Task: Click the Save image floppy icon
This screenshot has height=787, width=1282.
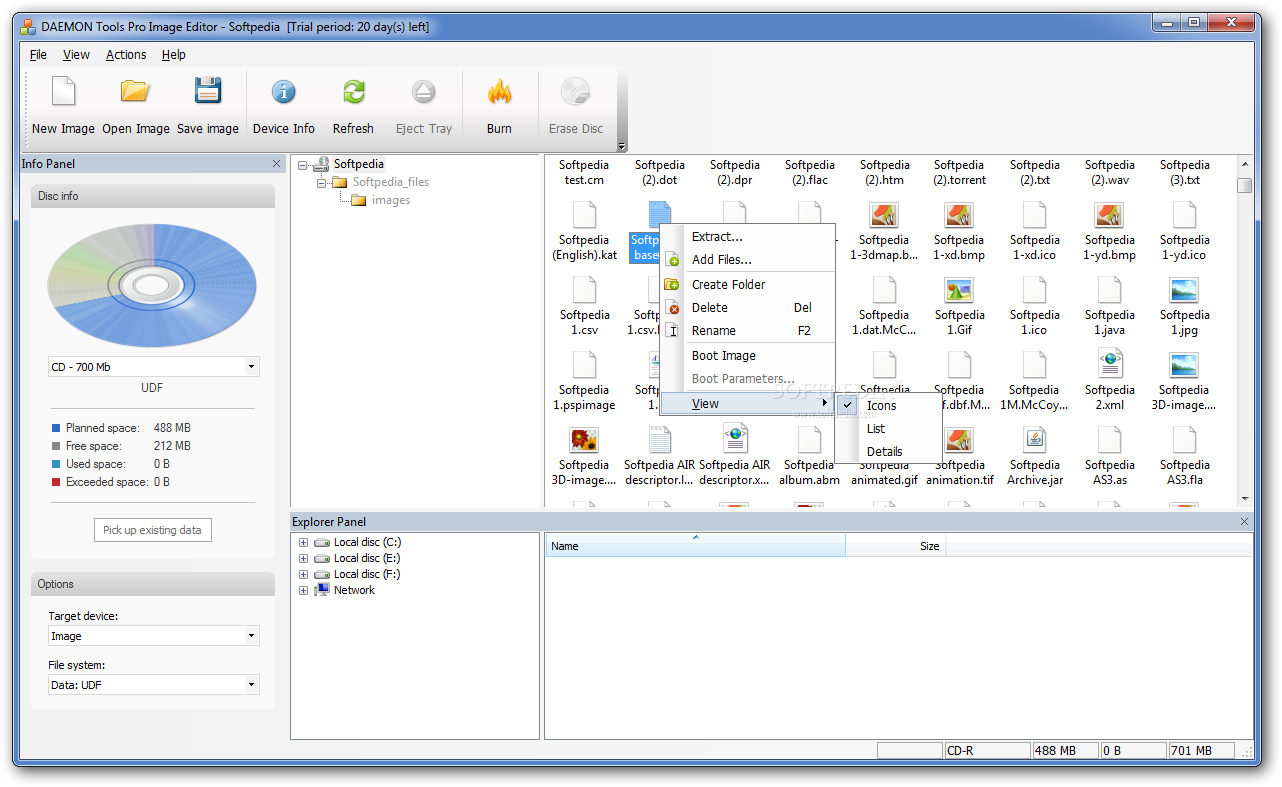Action: [208, 92]
